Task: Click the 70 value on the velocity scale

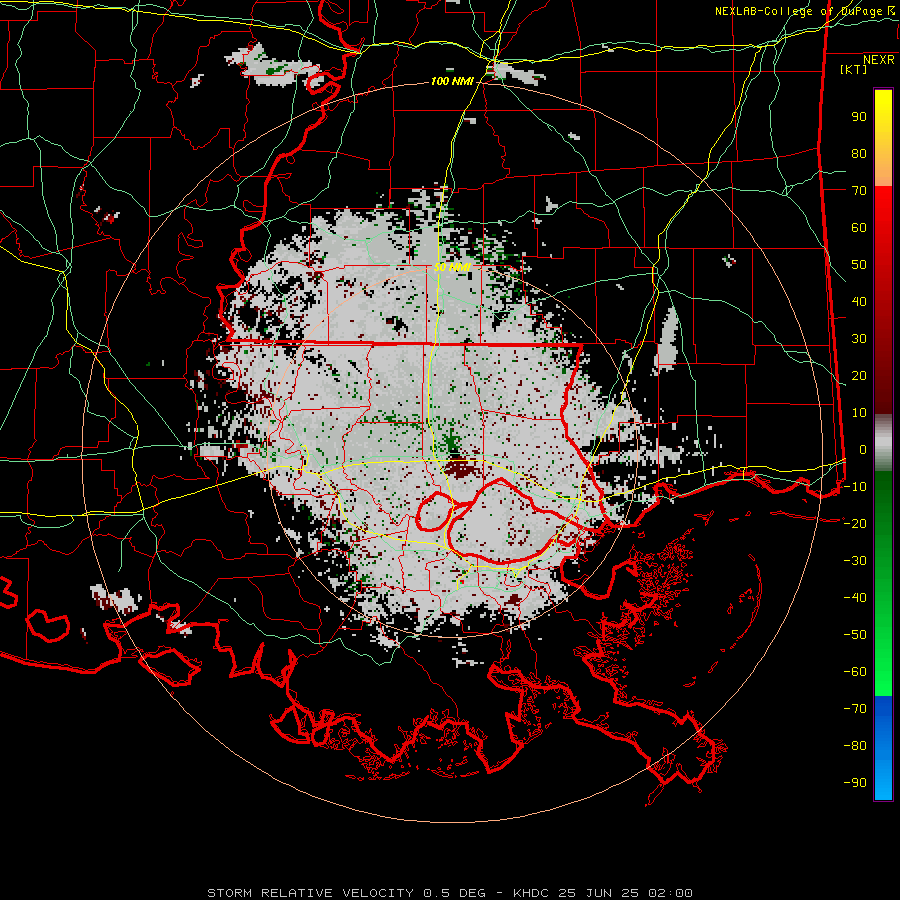Action: 859,191
